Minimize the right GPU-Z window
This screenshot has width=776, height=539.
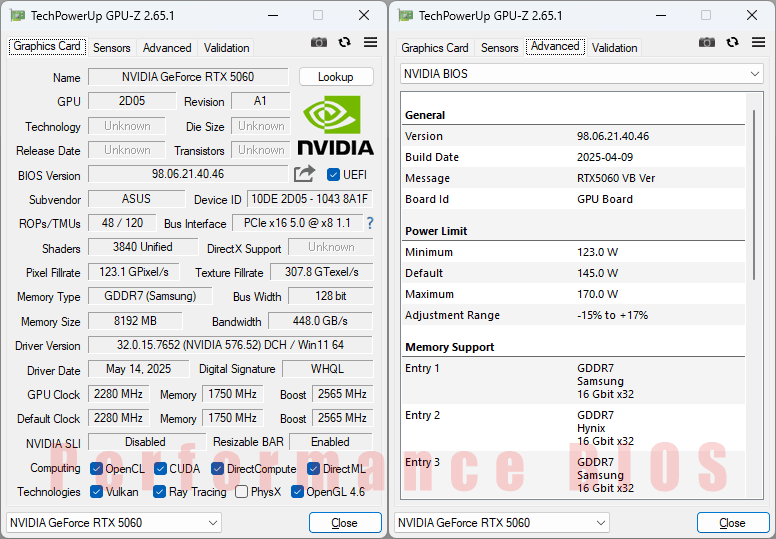pyautogui.click(x=661, y=16)
